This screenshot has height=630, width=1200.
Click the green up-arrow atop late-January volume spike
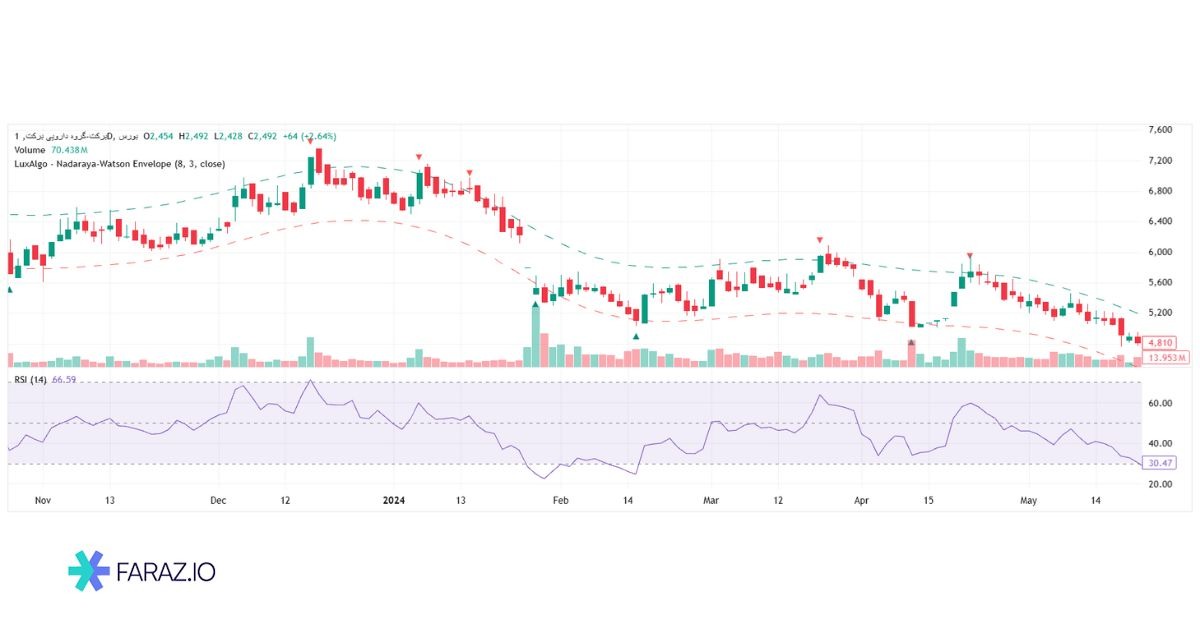pyautogui.click(x=535, y=302)
